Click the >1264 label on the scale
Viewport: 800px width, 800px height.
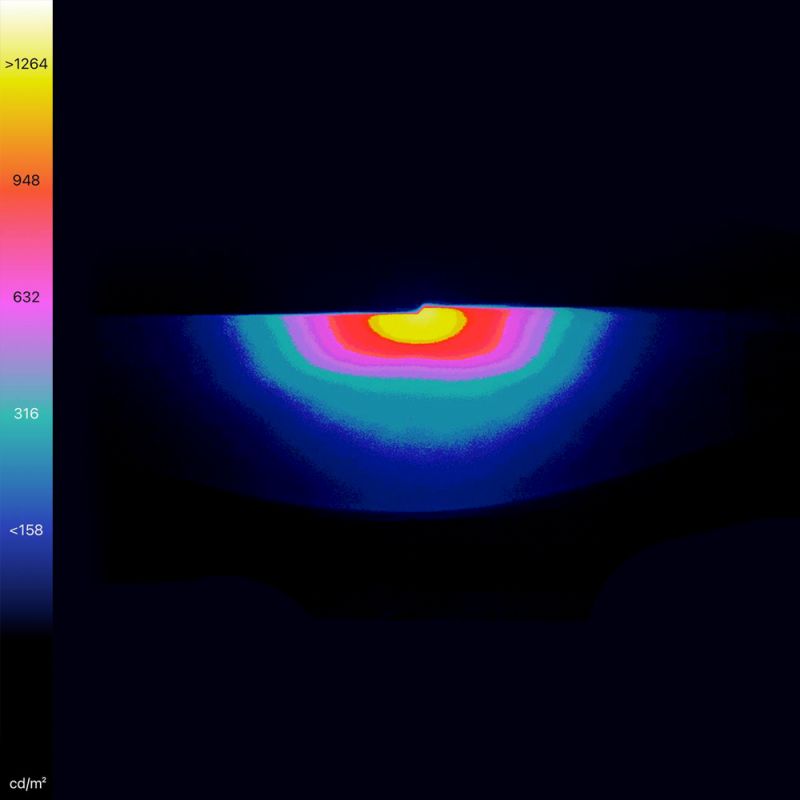26,64
